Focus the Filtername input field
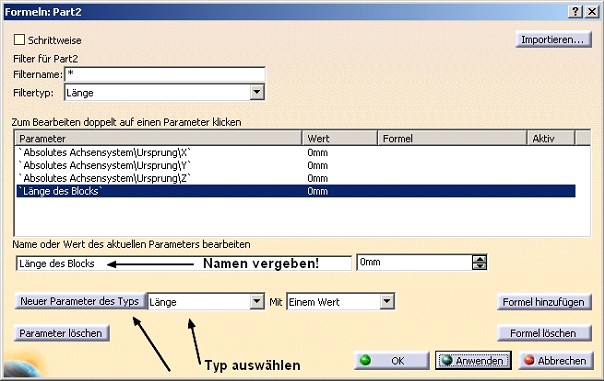This screenshot has height=381, width=604. (165, 74)
